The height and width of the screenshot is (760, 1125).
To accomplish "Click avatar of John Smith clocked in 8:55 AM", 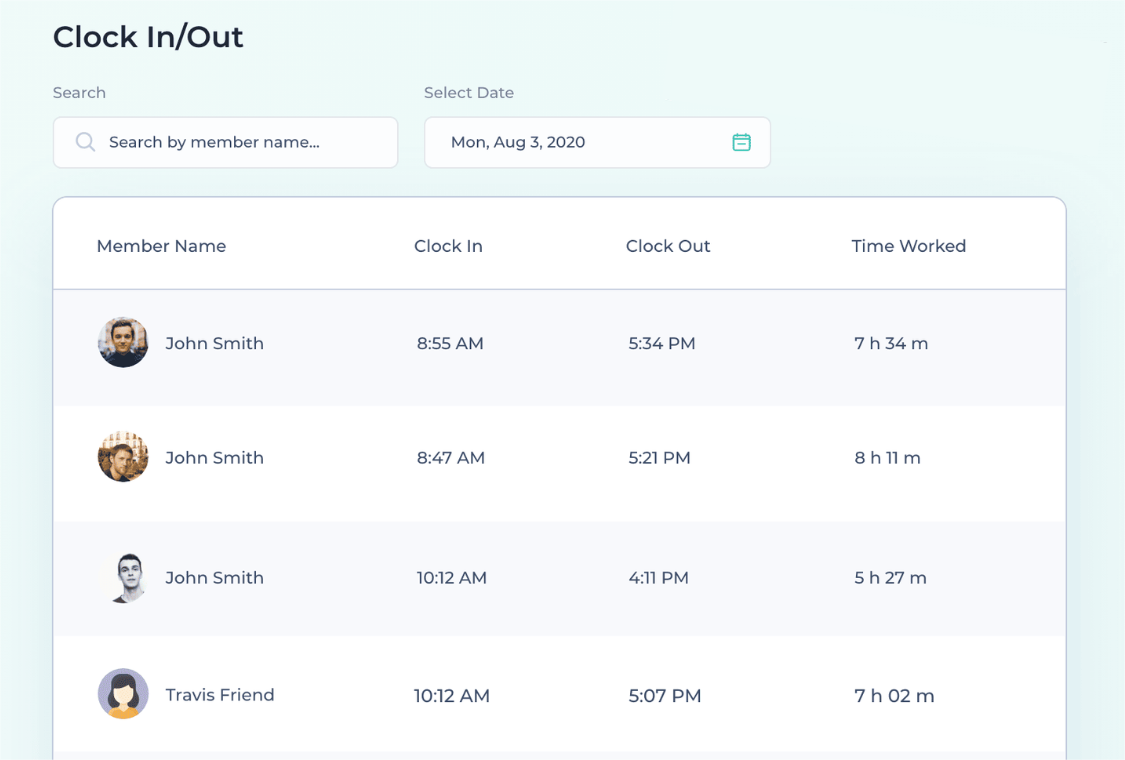I will click(x=123, y=343).
